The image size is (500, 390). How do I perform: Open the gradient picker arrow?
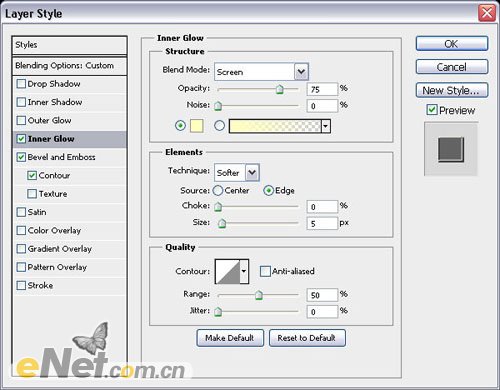coord(326,126)
